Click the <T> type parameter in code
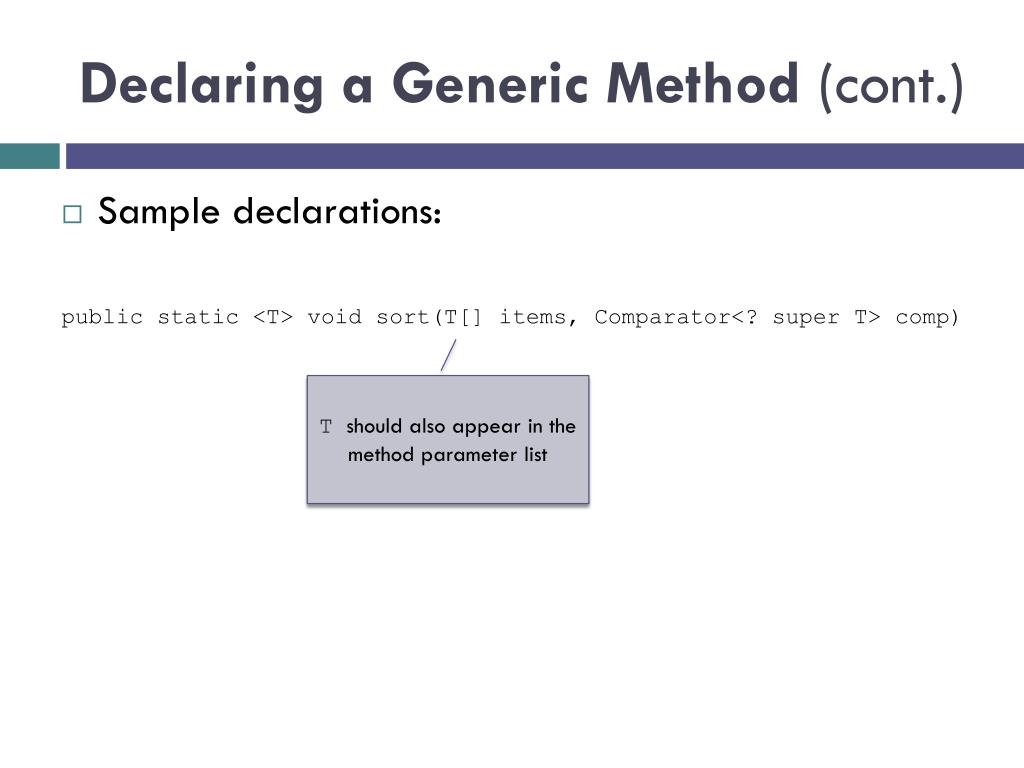Screen dimensions: 1024x768 point(273,317)
